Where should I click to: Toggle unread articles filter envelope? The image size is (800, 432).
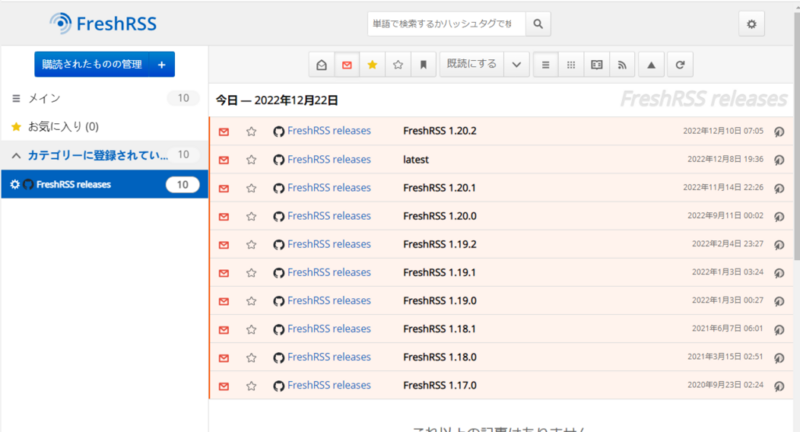[x=347, y=65]
